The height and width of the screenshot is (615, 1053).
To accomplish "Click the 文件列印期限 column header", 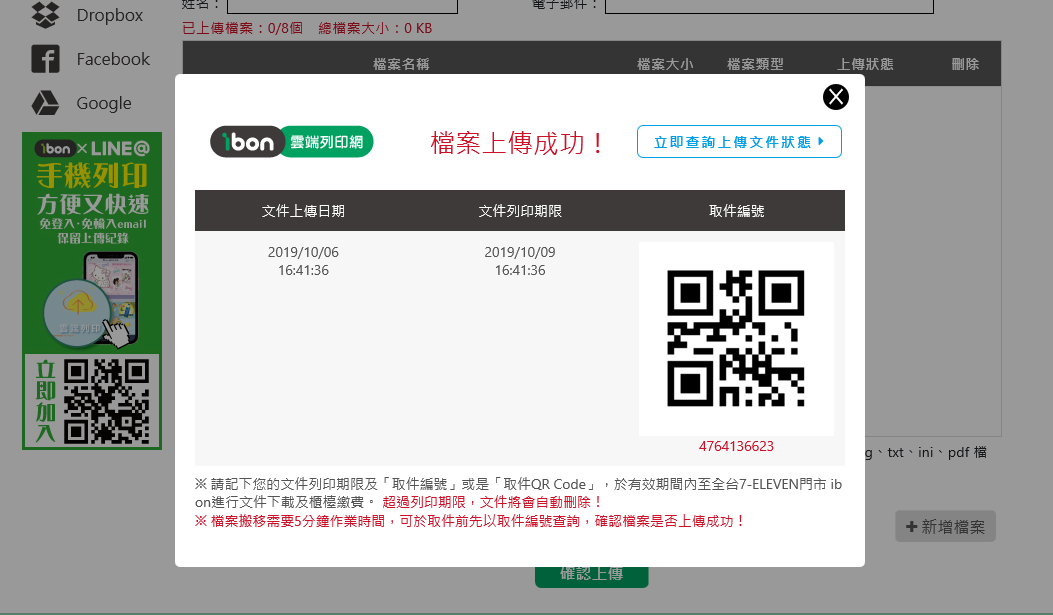I will (520, 211).
